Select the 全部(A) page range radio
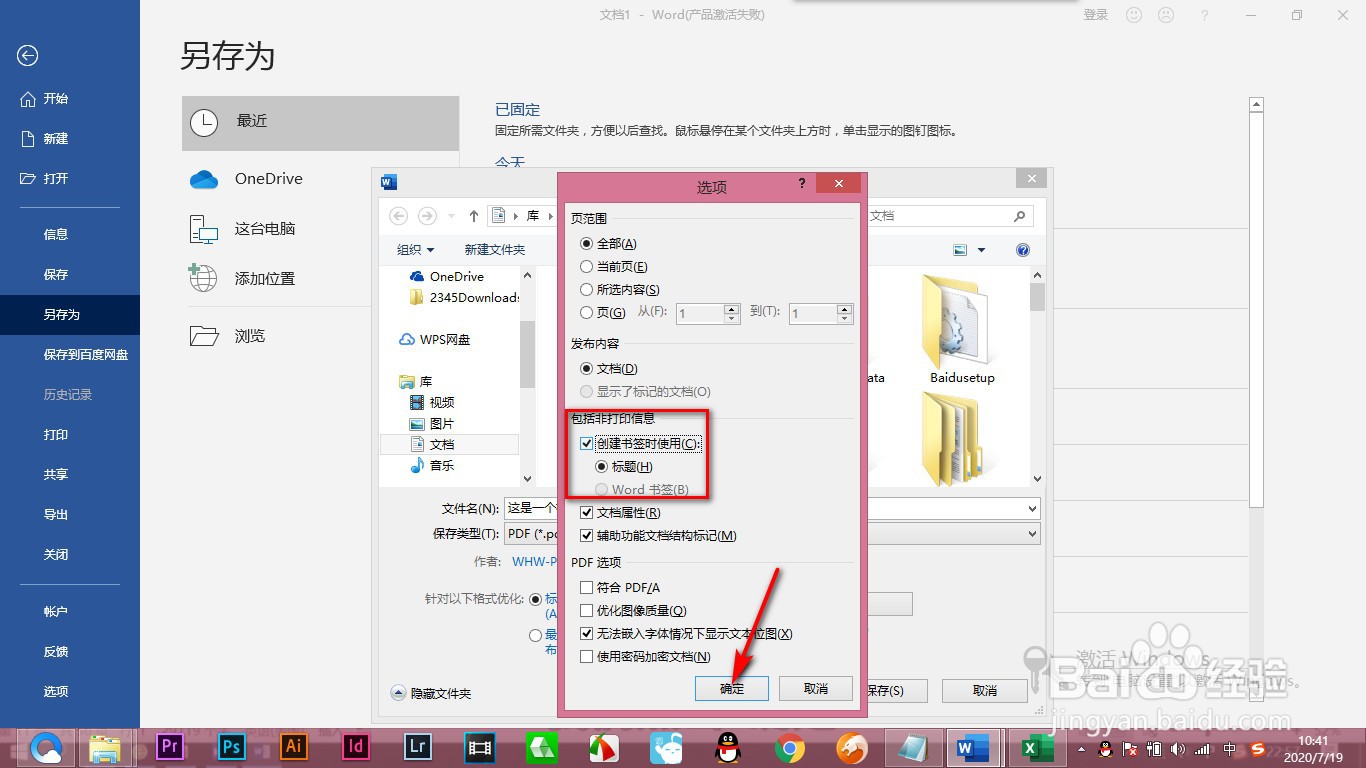 click(x=586, y=243)
